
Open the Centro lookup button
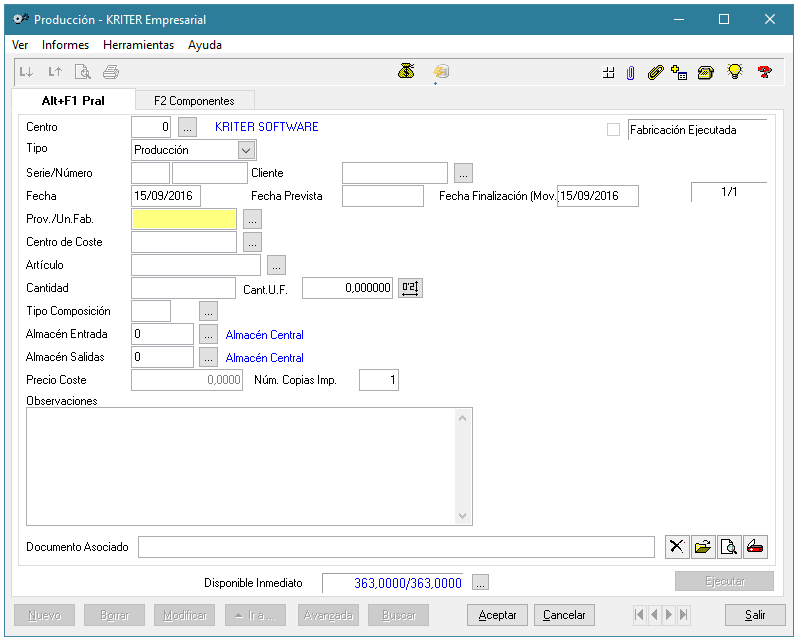click(188, 127)
